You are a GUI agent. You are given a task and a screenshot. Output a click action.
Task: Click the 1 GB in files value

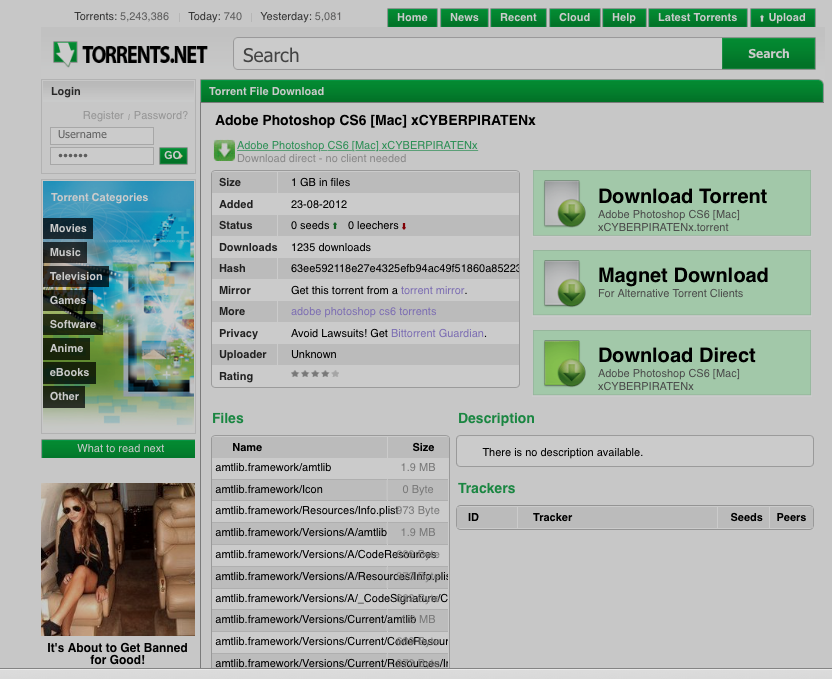point(320,182)
